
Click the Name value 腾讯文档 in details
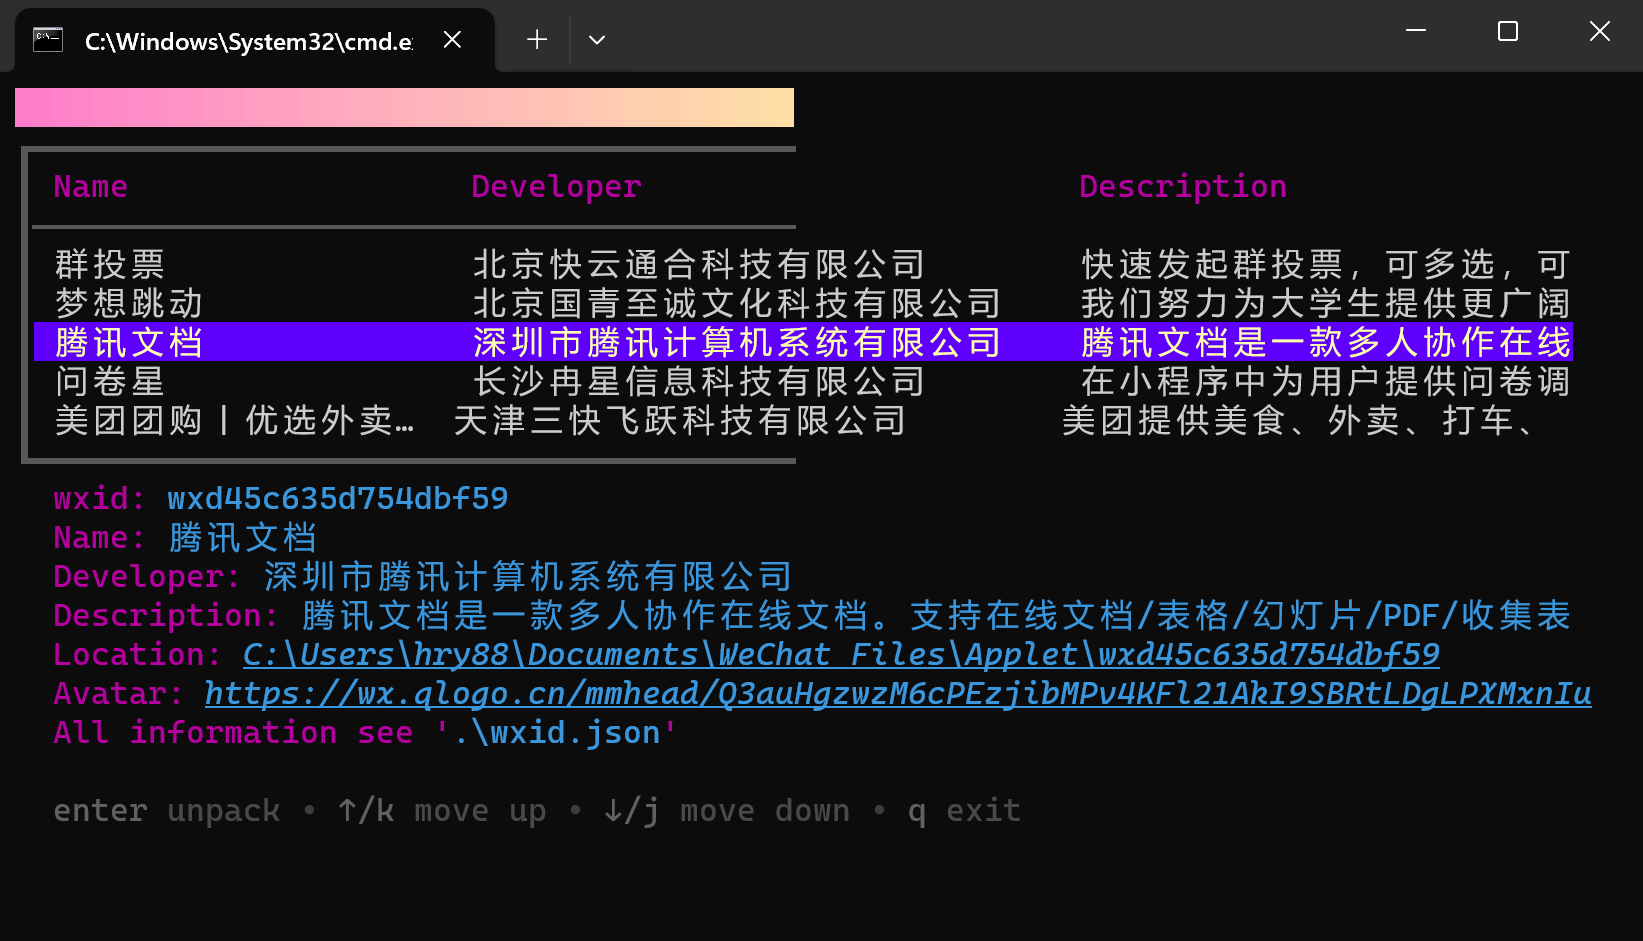click(x=243, y=538)
